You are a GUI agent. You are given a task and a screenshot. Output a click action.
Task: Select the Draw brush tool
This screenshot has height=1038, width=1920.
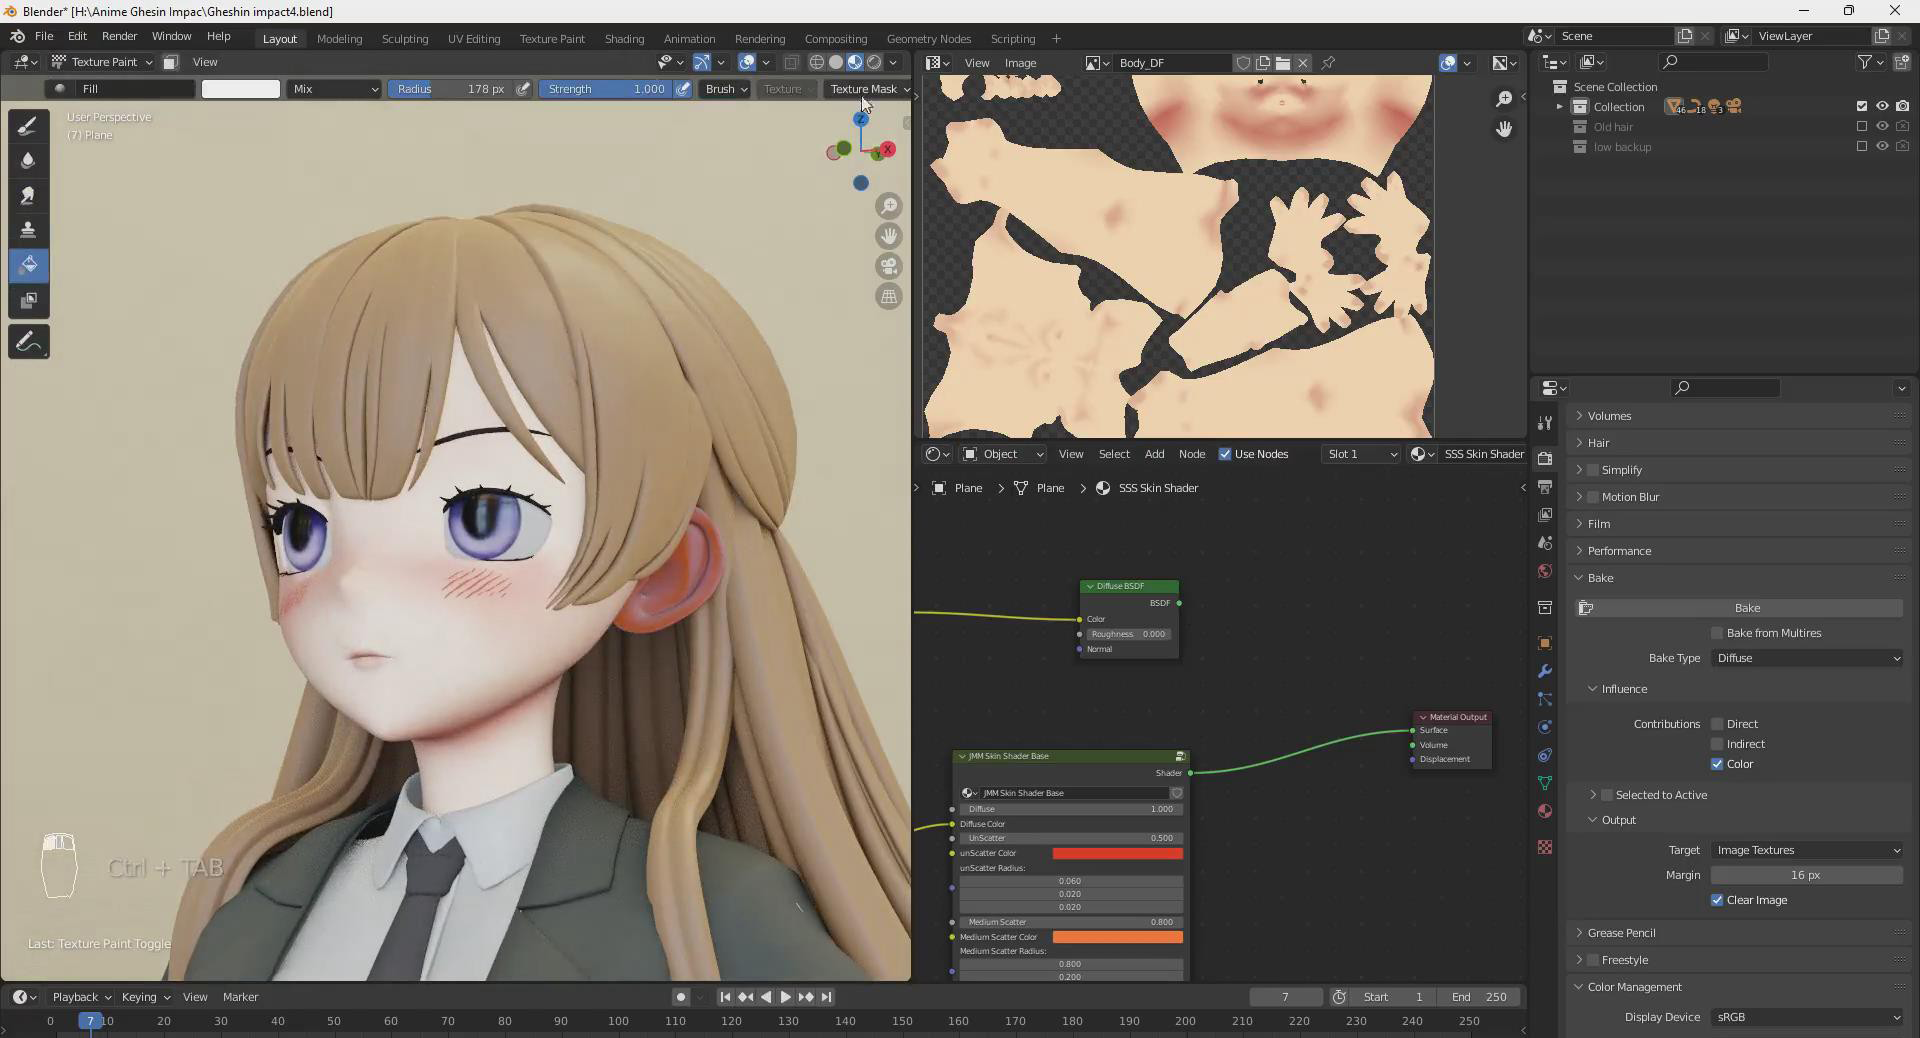tap(28, 125)
